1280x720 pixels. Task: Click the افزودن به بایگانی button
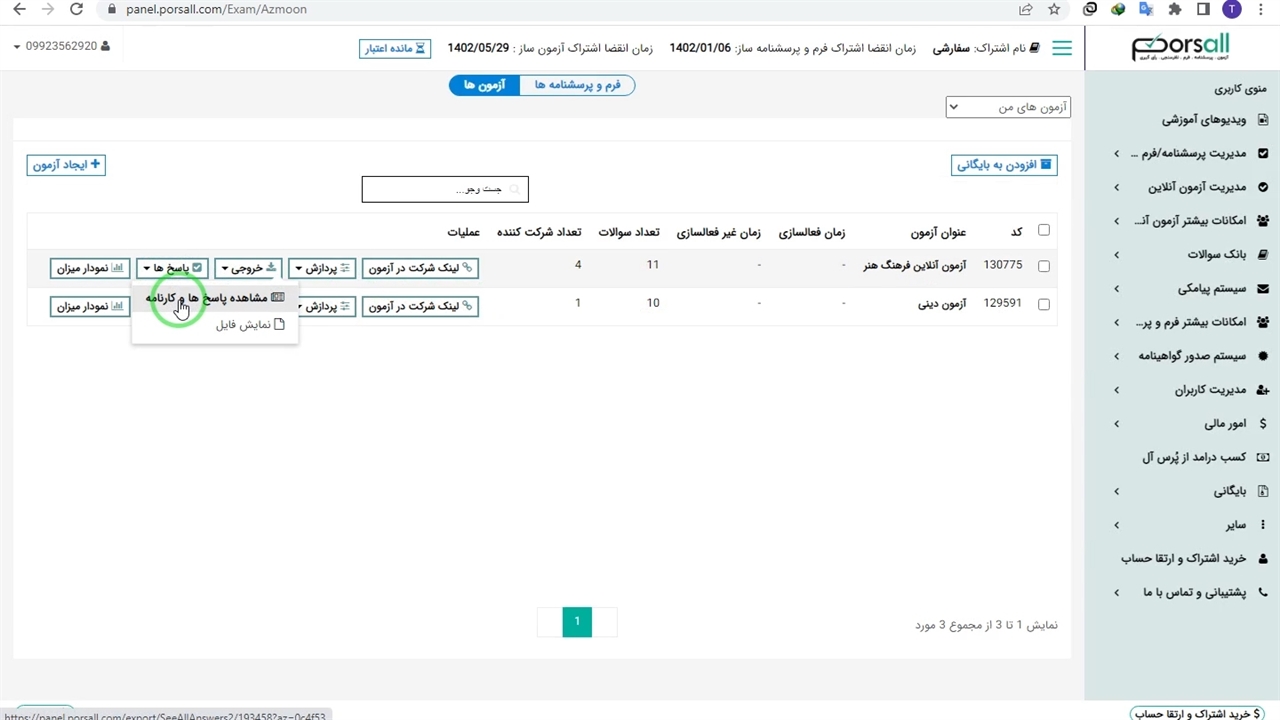1004,165
